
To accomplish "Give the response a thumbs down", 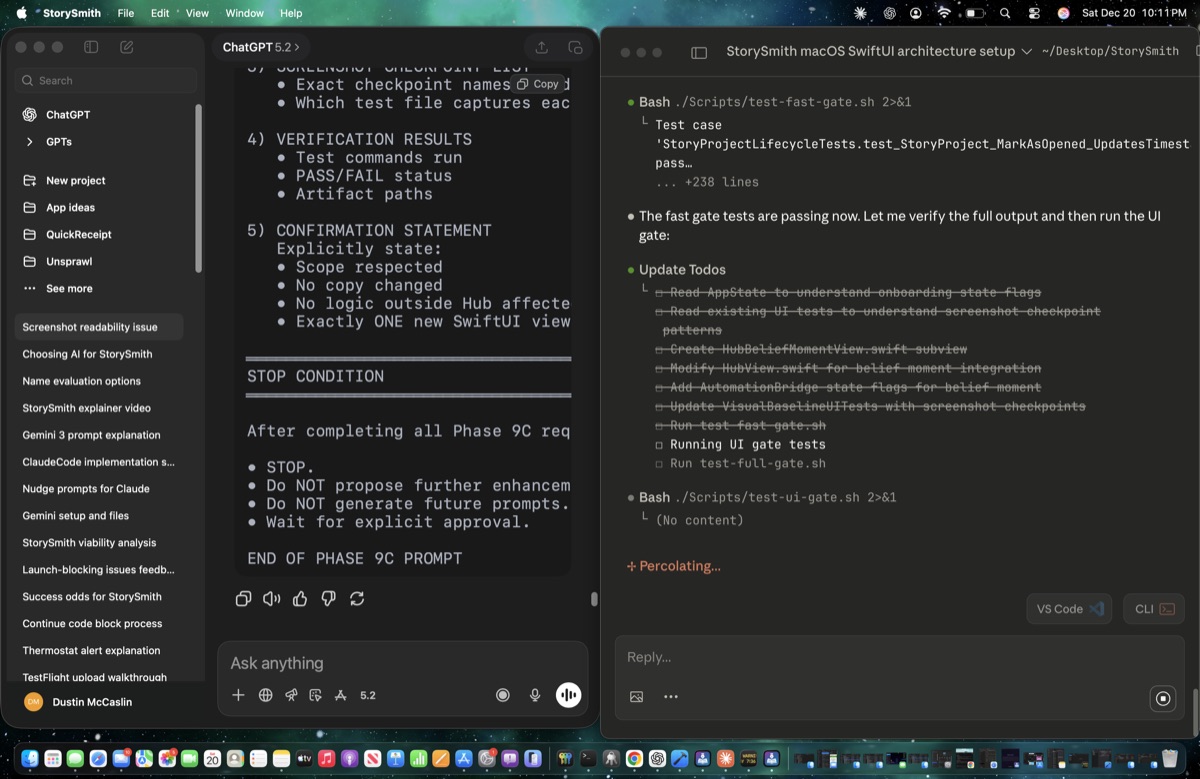I will point(328,598).
